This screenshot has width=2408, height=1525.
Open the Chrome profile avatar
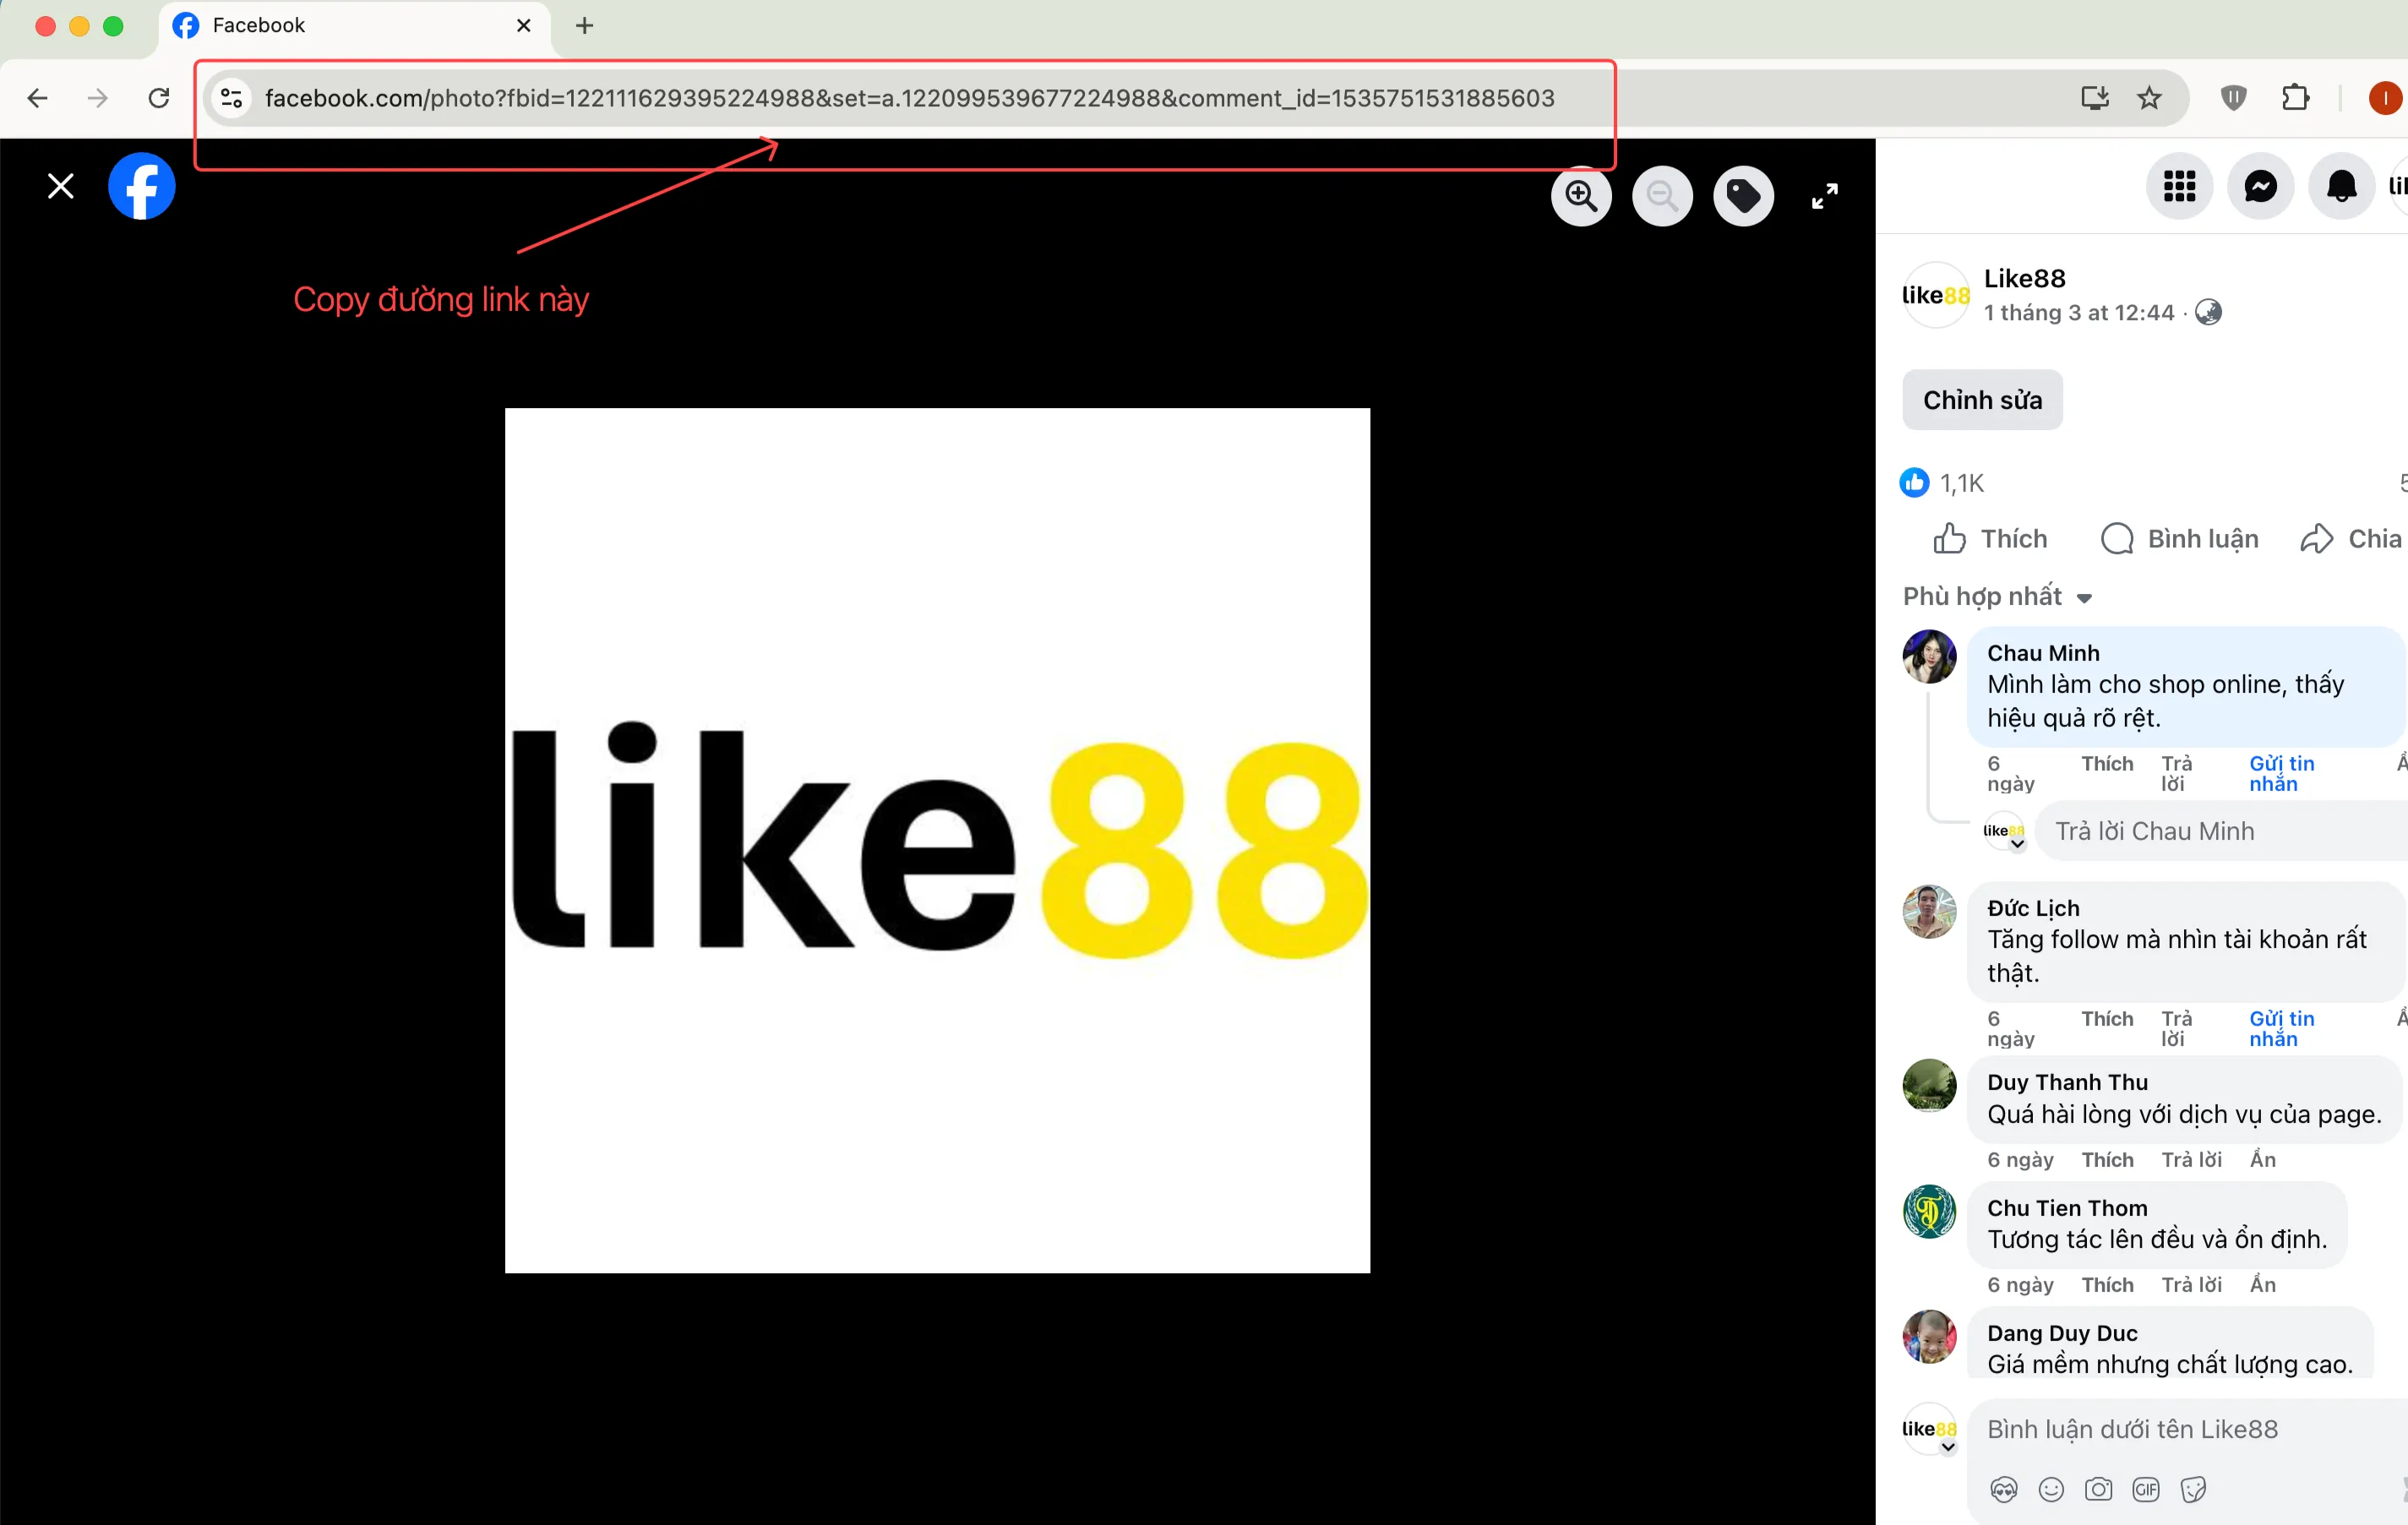[x=2385, y=98]
